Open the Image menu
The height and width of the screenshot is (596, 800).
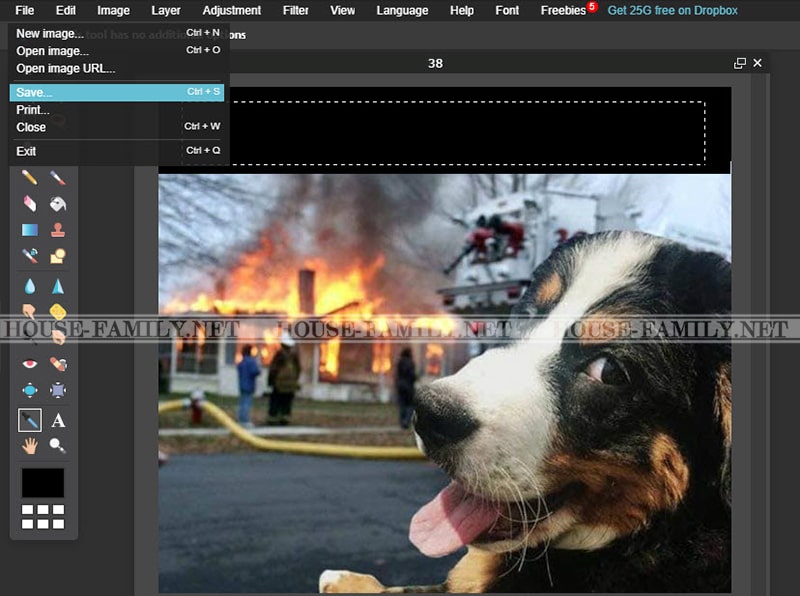[x=113, y=10]
